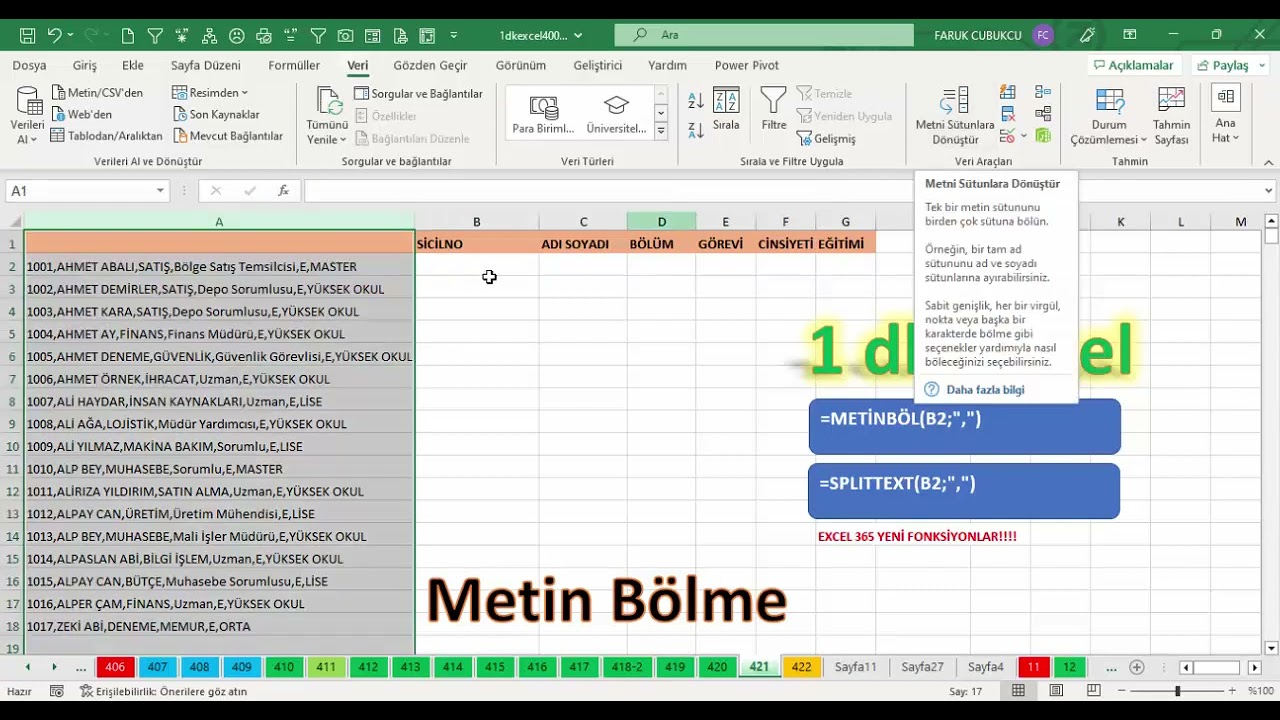Expand the Veri Türleri gallery
This screenshot has height=720, width=1280.
661,131
